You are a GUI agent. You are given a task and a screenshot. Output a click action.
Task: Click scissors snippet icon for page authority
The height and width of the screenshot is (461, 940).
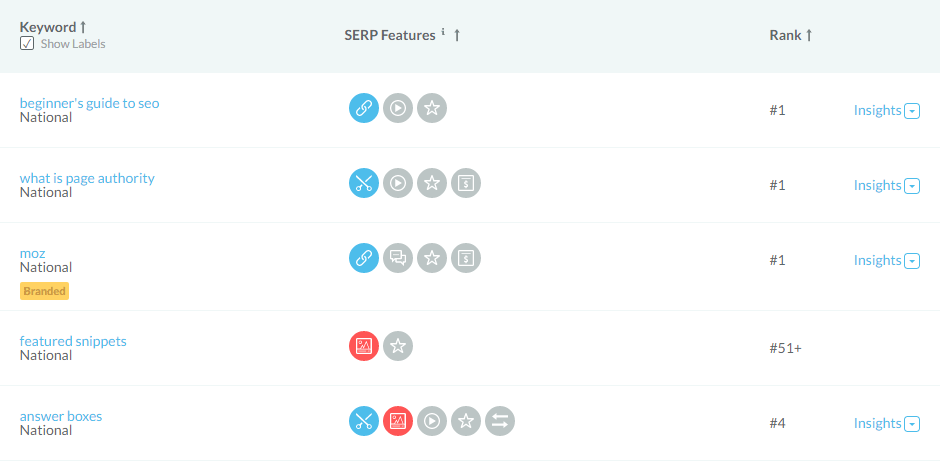click(x=364, y=183)
